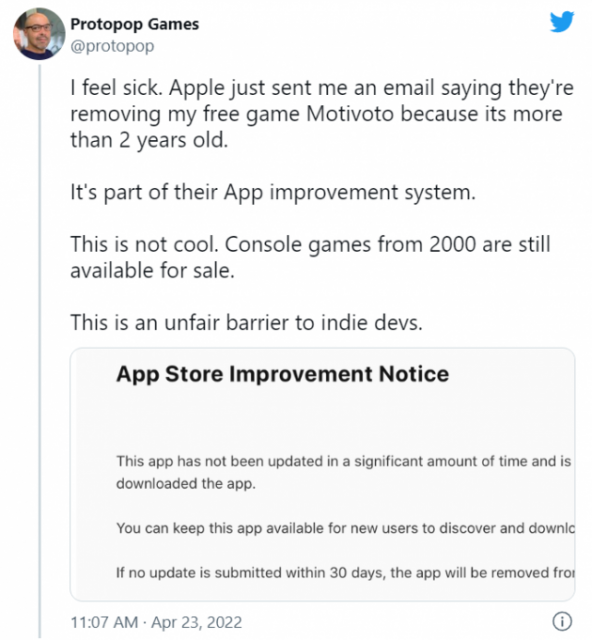Click 'This app has not been updated' line
Screen dimensions: 592x640
click(x=344, y=461)
